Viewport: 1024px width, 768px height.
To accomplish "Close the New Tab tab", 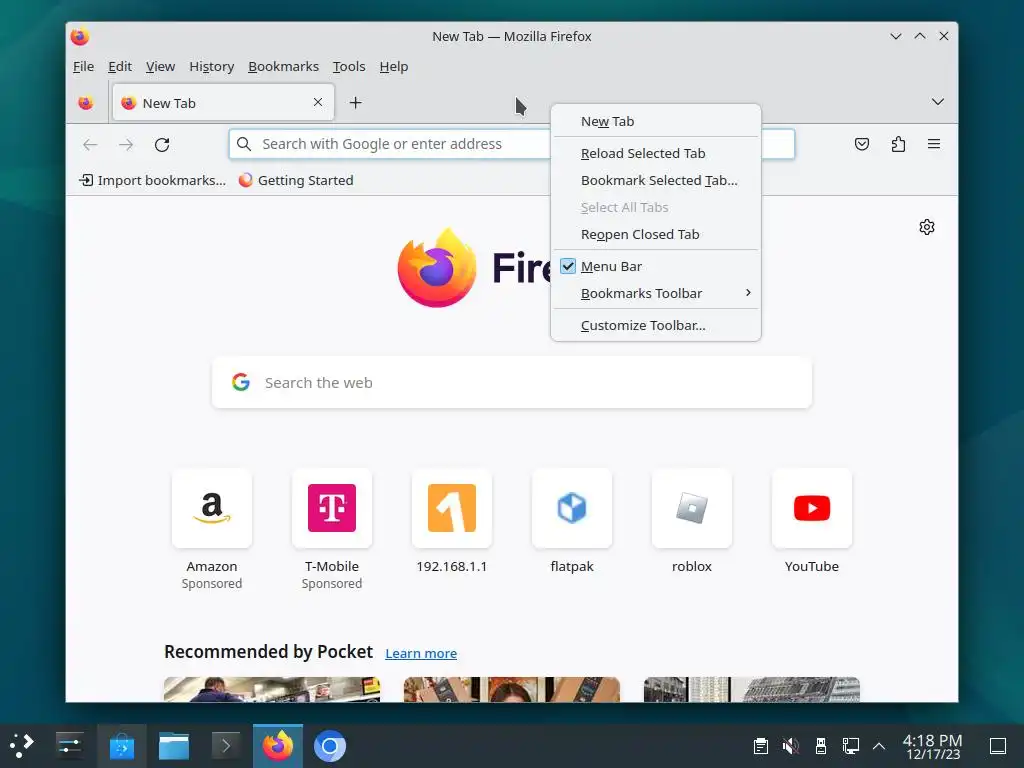I will 318,102.
